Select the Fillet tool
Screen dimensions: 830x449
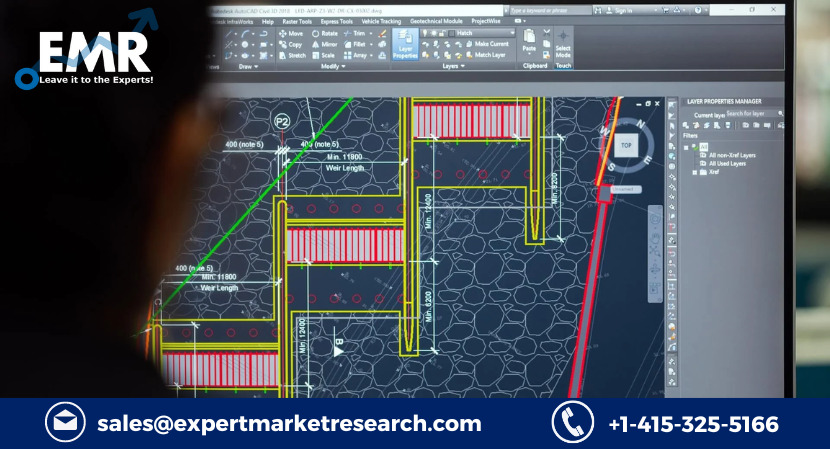point(355,44)
